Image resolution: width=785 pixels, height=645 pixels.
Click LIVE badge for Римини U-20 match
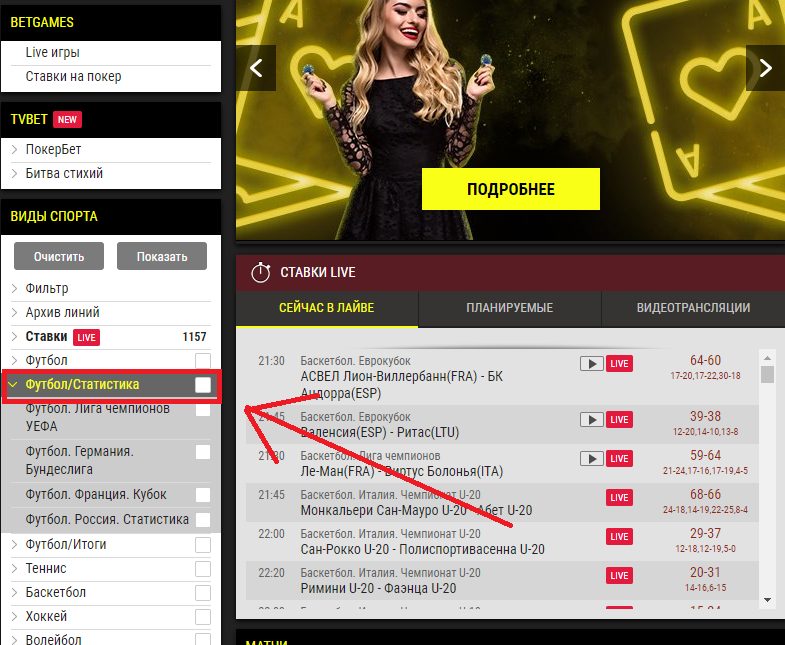619,575
